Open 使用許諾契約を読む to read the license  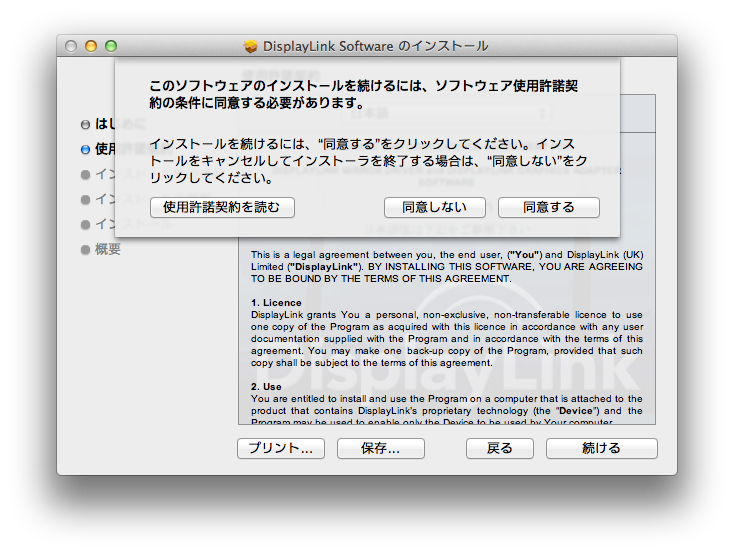[x=222, y=207]
